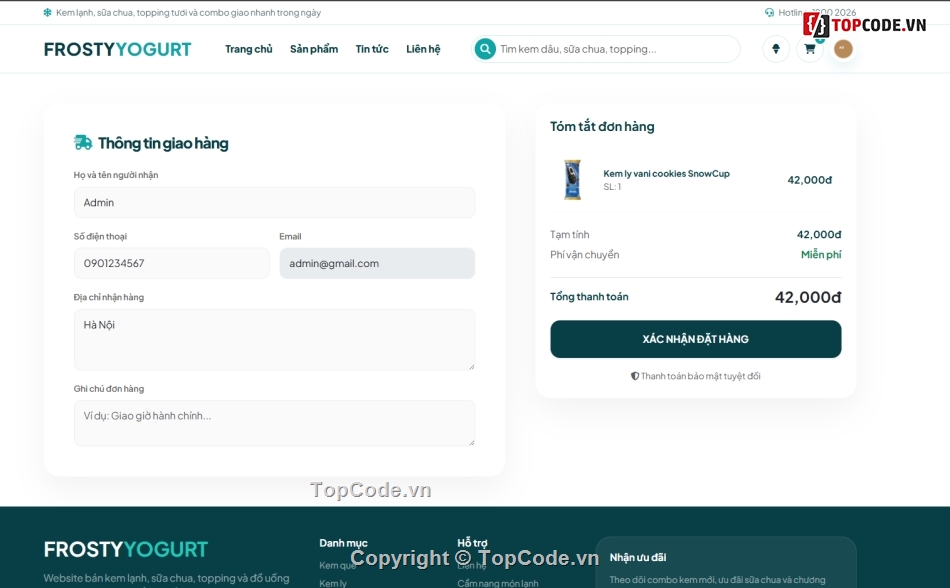Image resolution: width=950 pixels, height=588 pixels.
Task: Open the brown user avatar menu
Action: point(843,49)
